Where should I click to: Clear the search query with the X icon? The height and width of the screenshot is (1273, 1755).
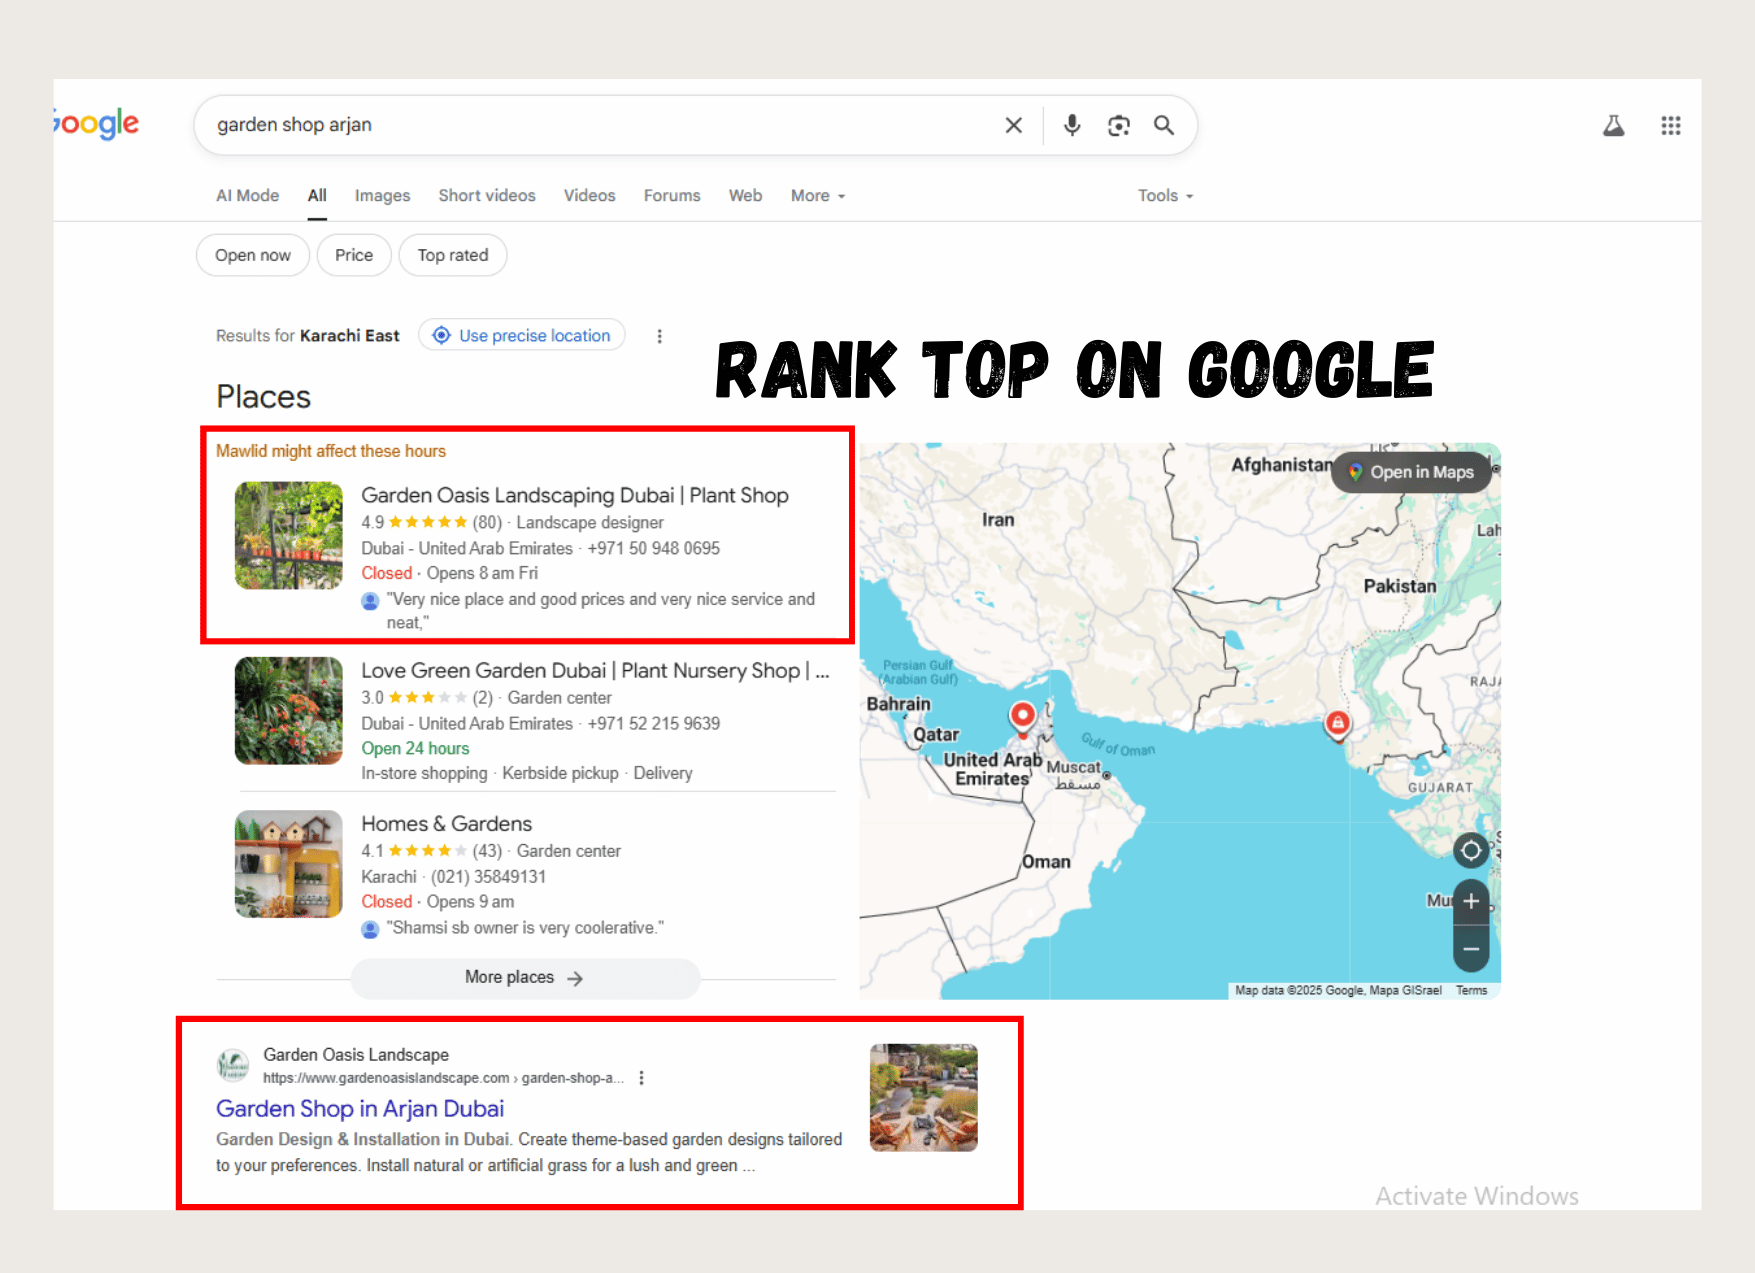click(x=1013, y=125)
